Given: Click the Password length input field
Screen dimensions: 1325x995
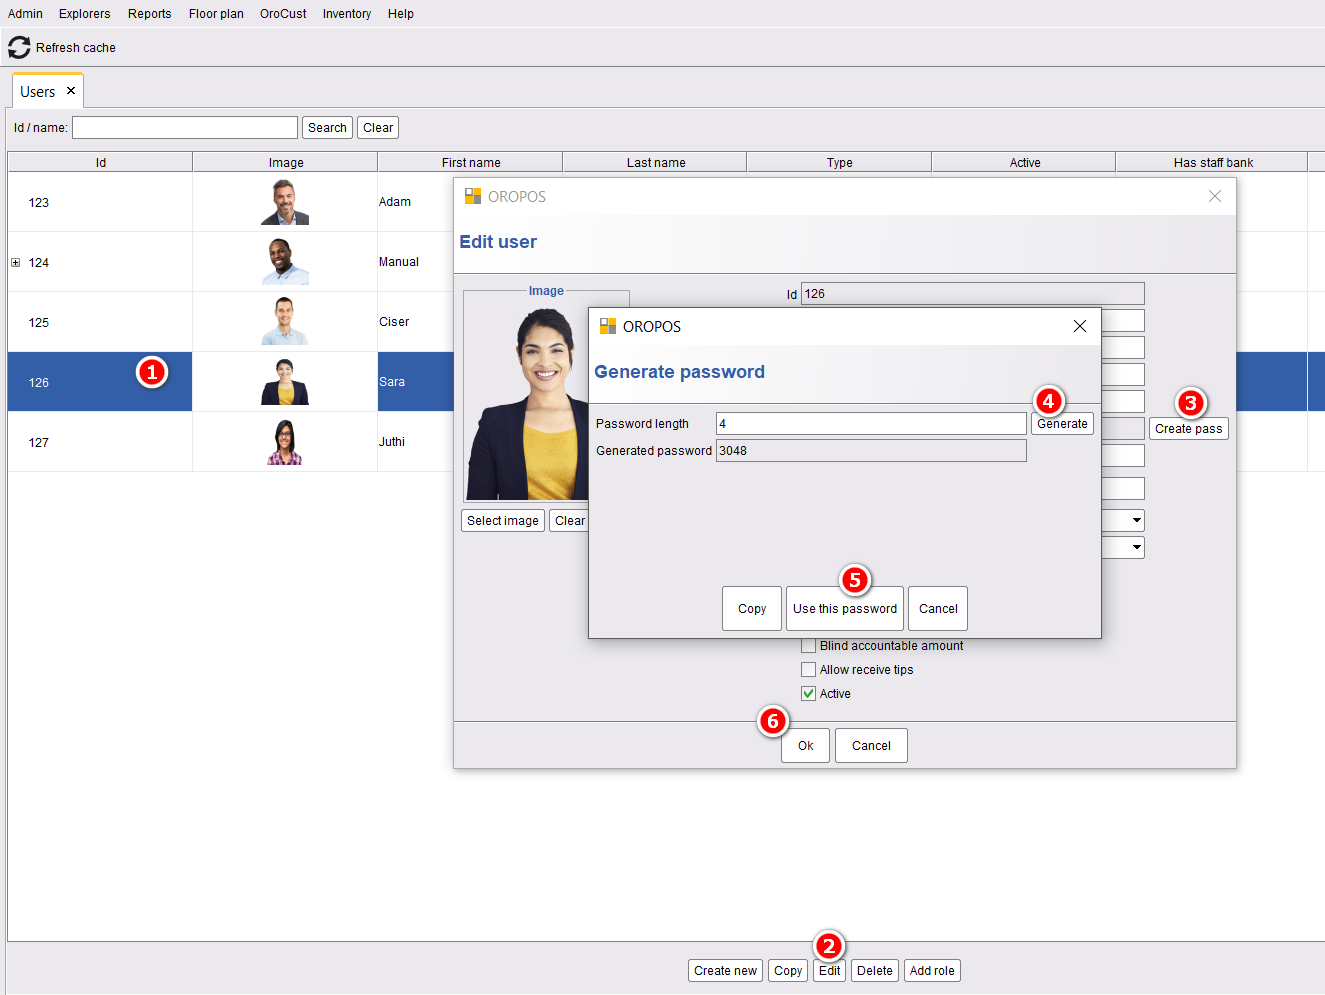Looking at the screenshot, I should click(871, 424).
